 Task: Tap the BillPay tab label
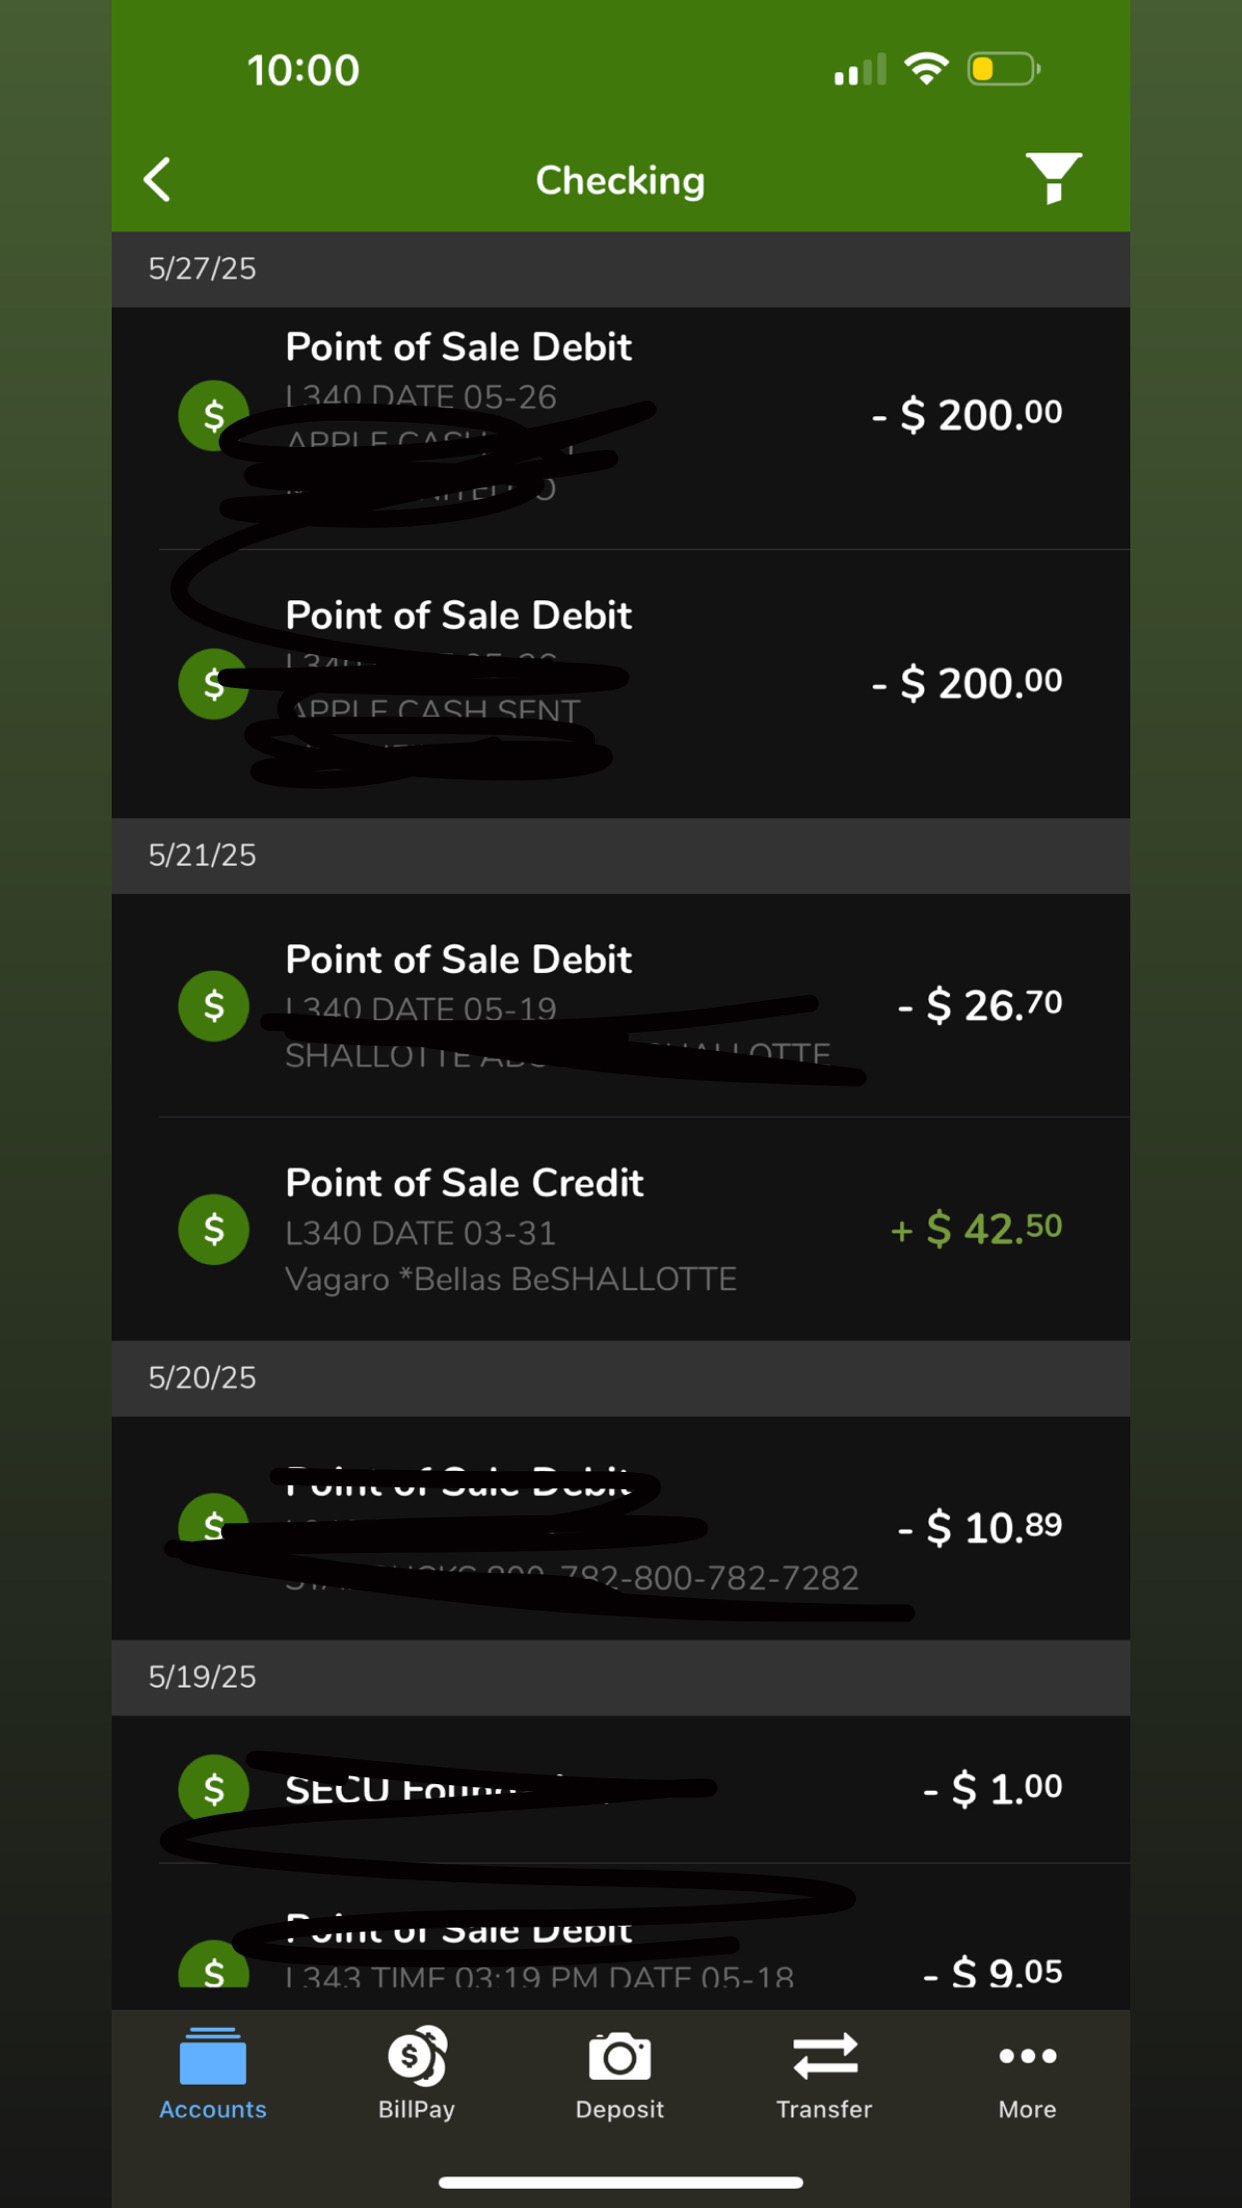416,2109
